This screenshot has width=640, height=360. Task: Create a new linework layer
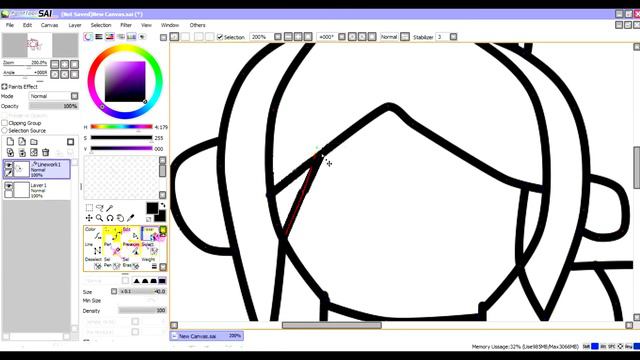pos(22,142)
